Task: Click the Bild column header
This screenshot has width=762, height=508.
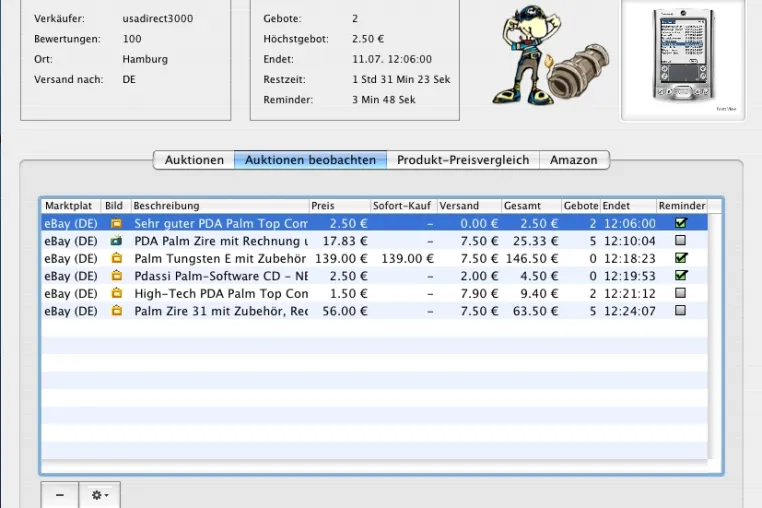Action: [116, 206]
